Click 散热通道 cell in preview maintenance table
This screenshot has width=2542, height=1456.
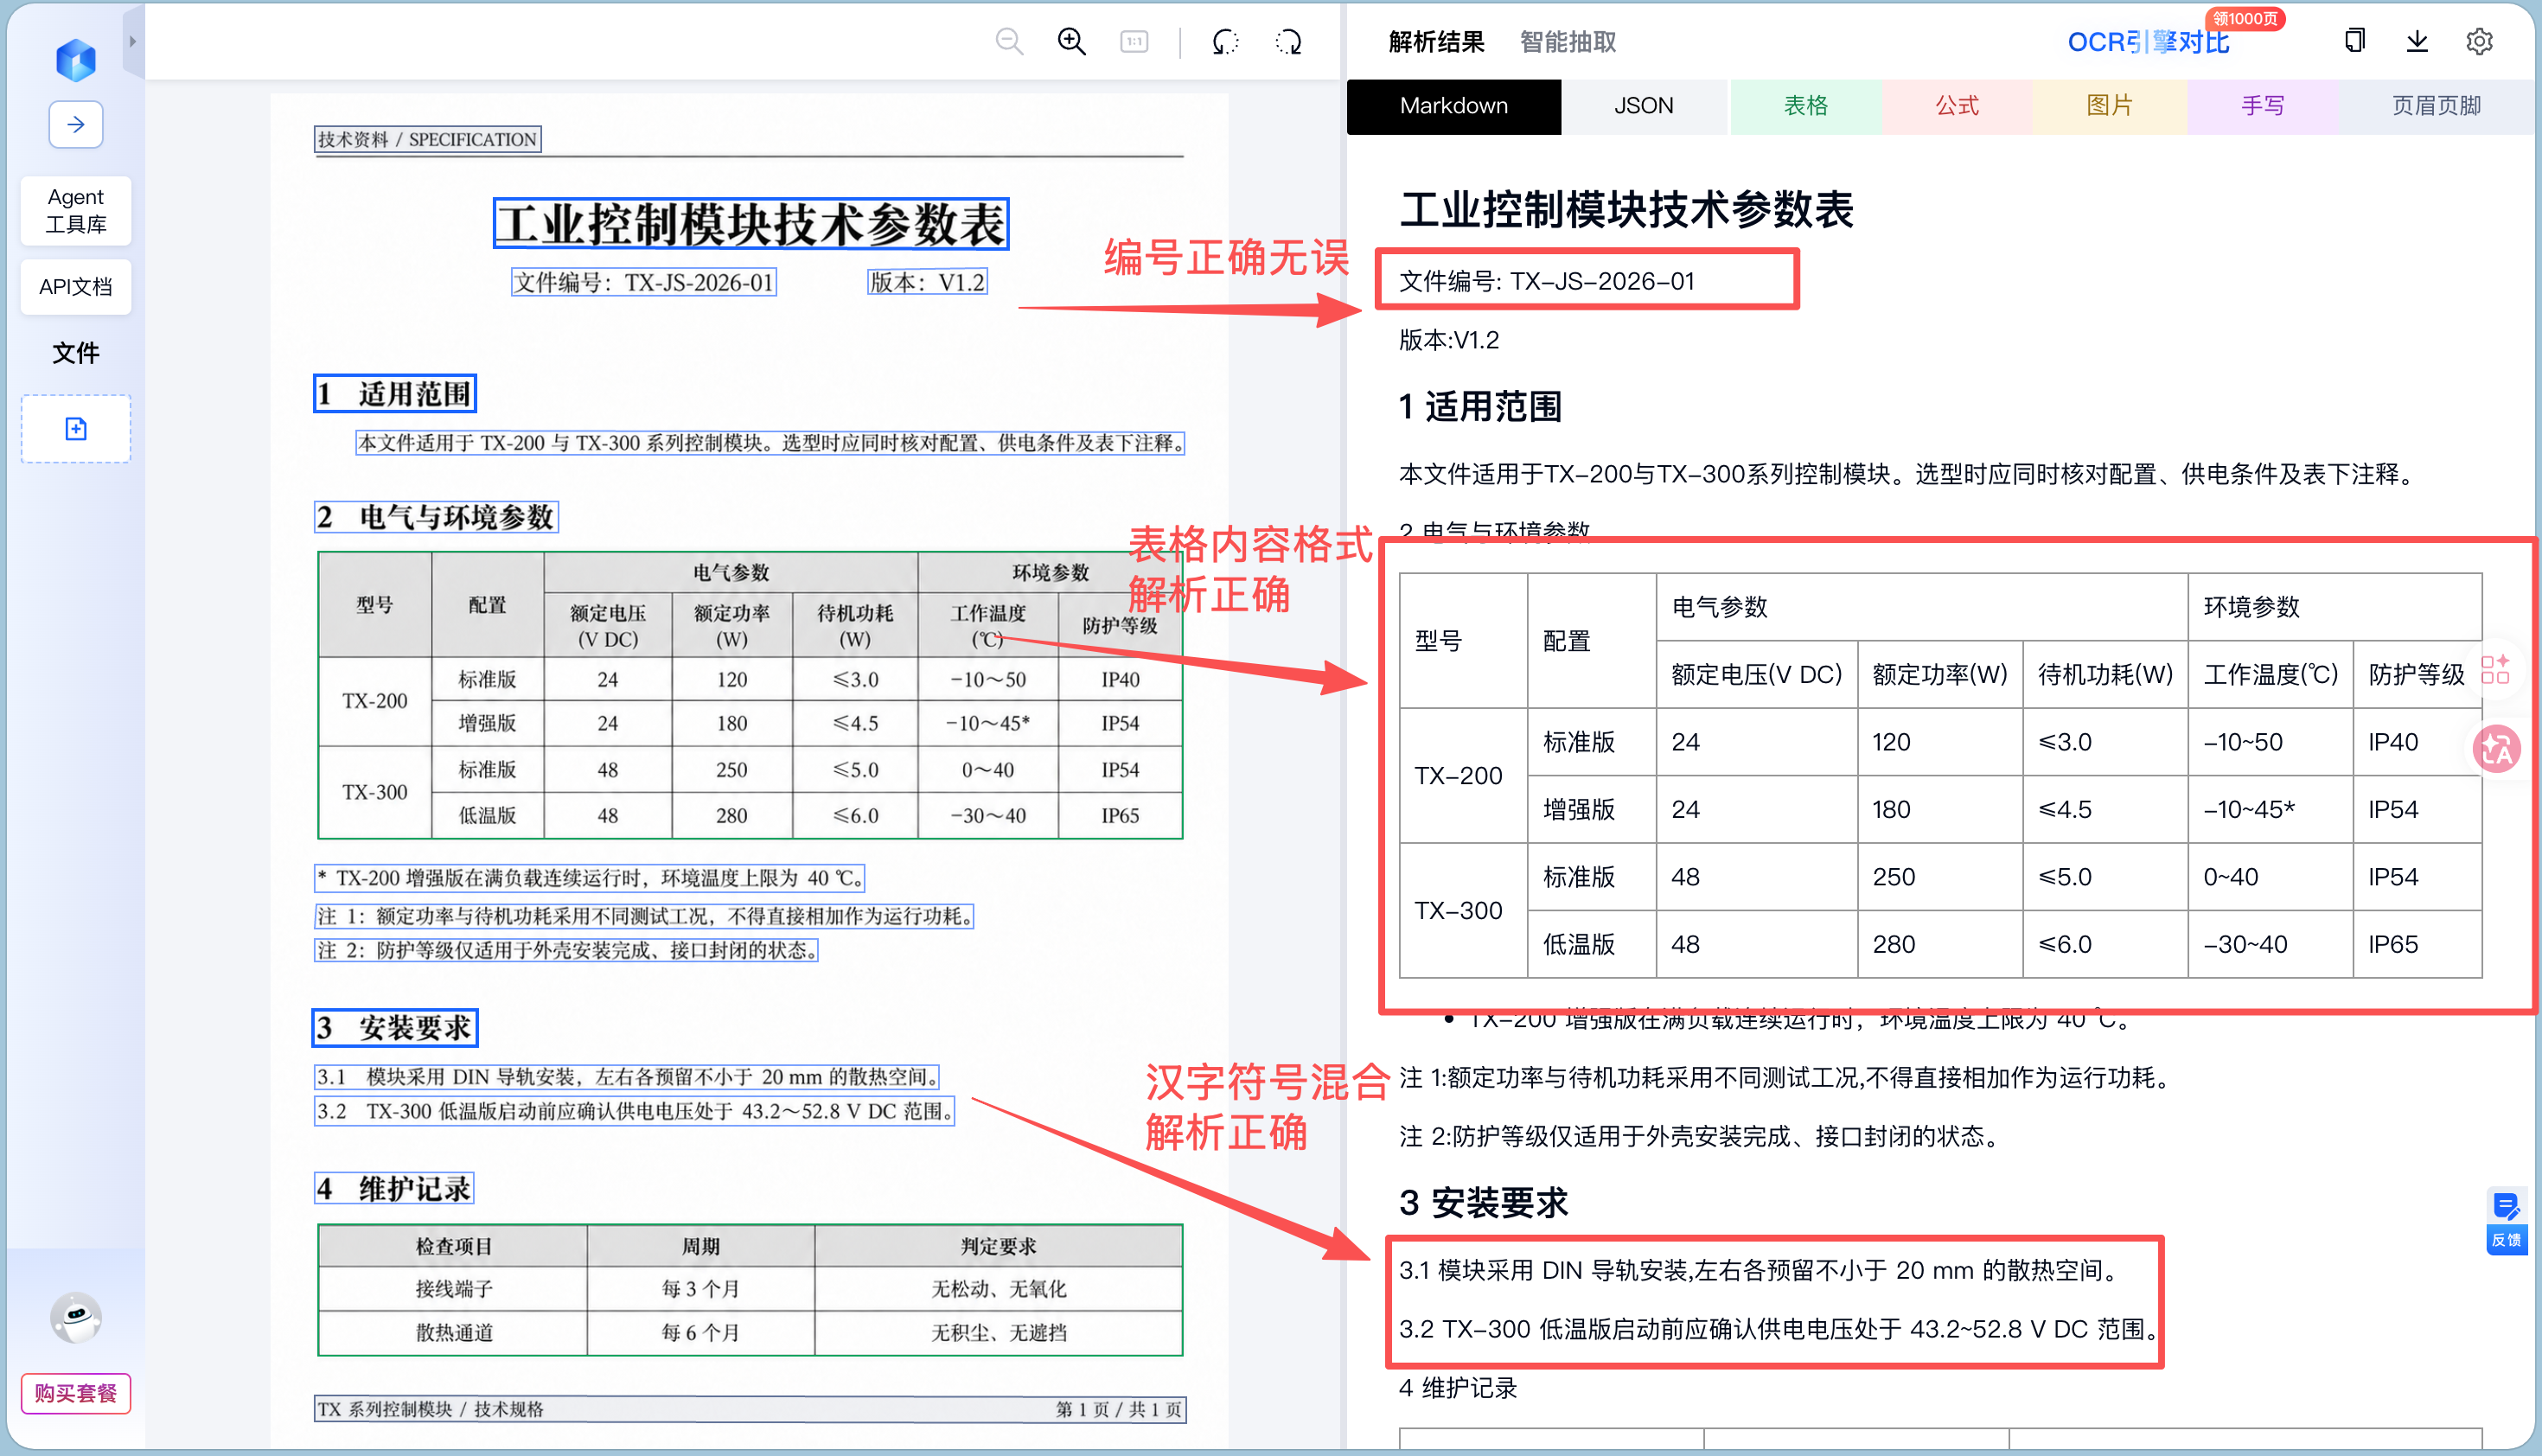[x=454, y=1333]
